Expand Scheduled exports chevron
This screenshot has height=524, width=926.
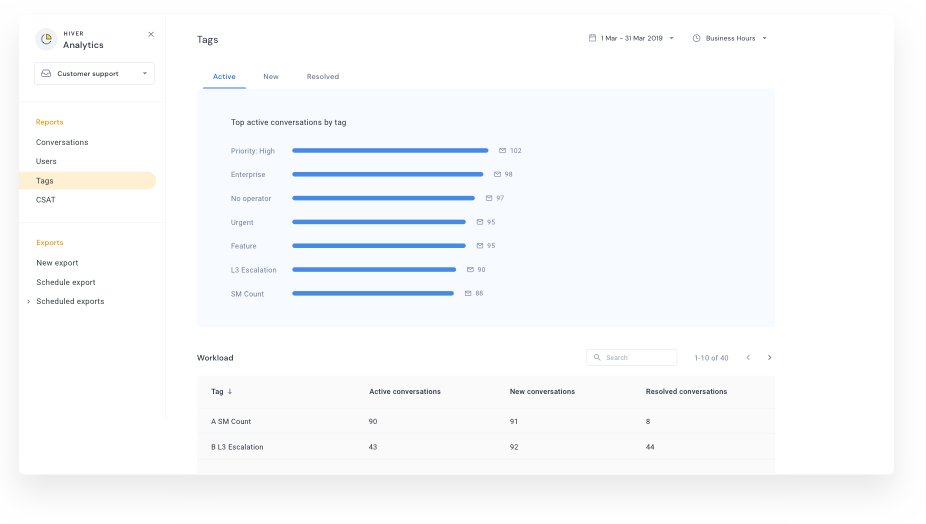[x=28, y=302]
